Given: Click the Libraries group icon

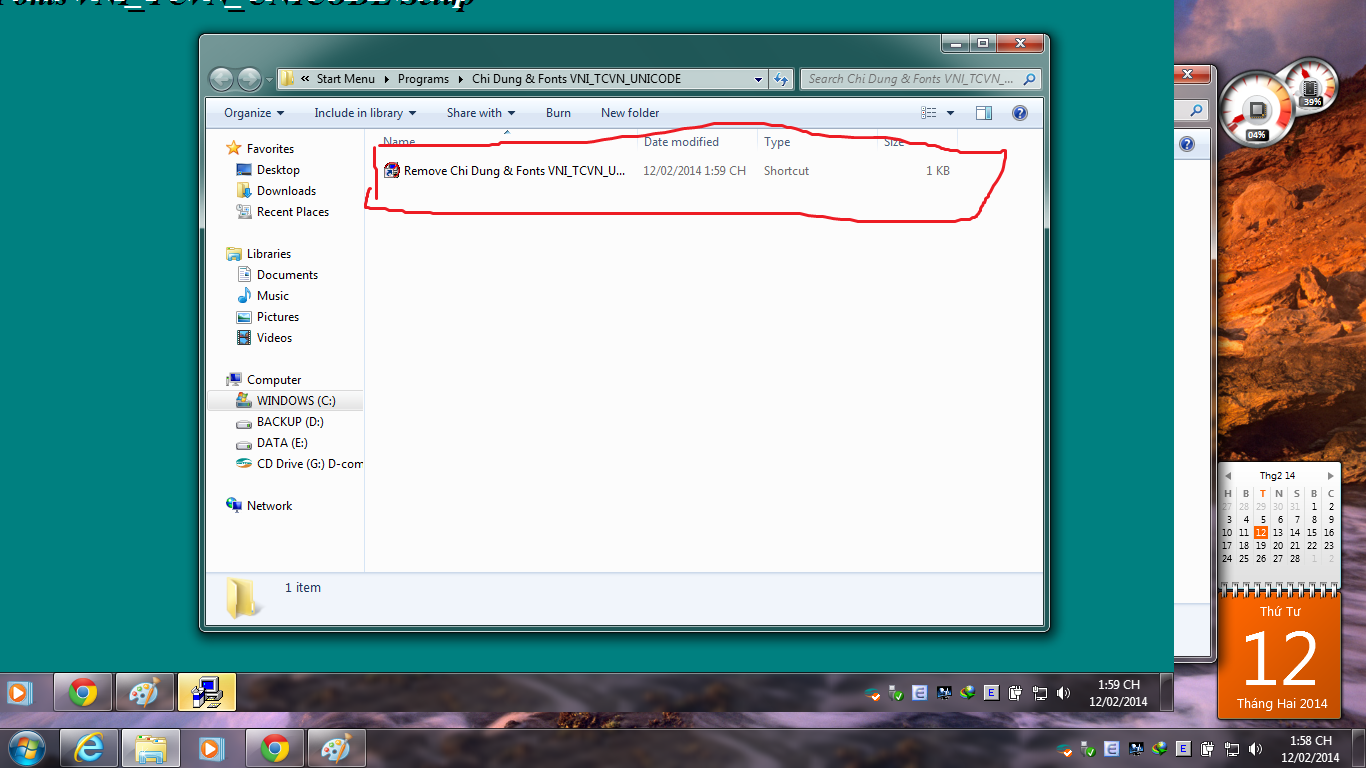Looking at the screenshot, I should [x=234, y=253].
